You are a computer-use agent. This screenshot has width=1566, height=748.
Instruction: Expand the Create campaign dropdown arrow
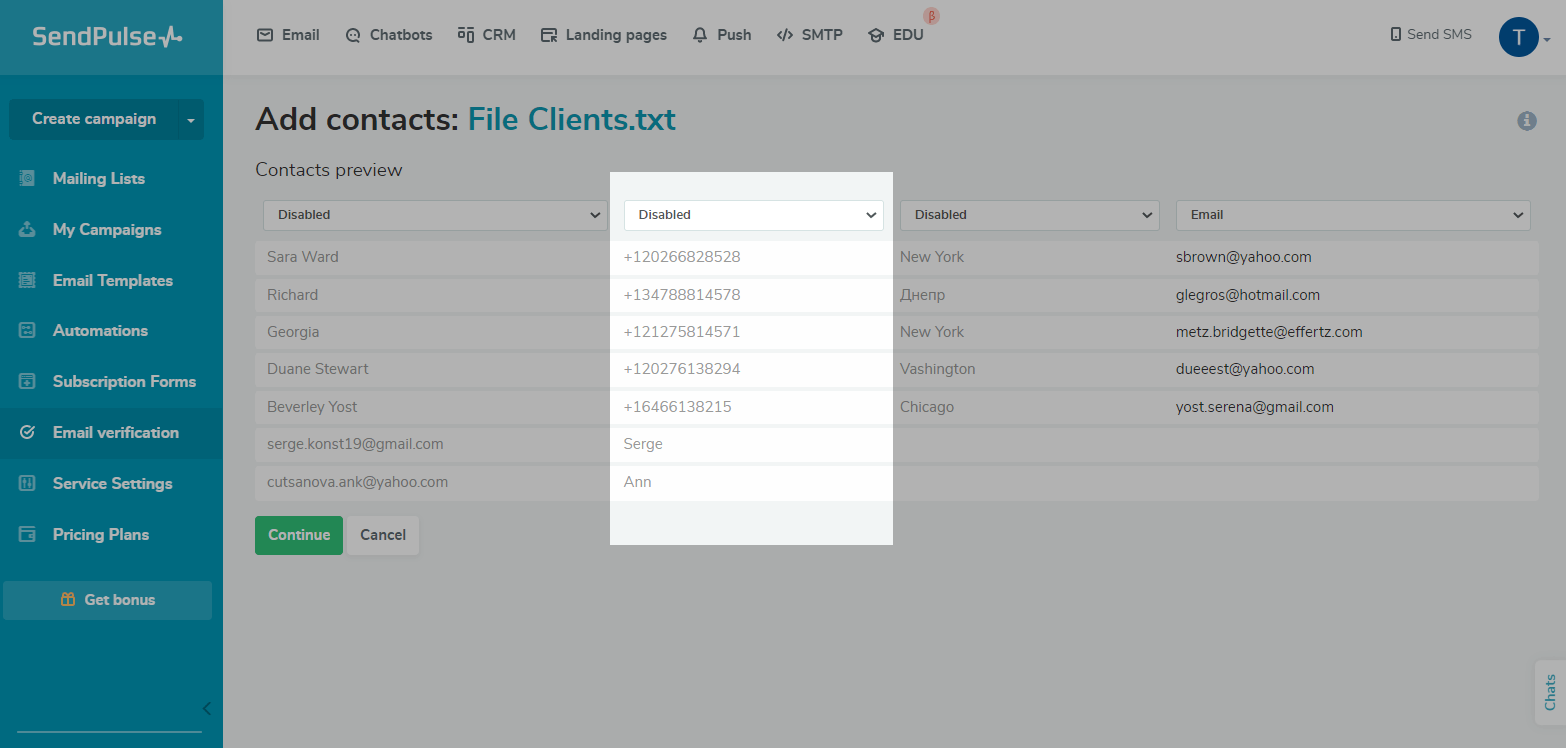pyautogui.click(x=191, y=119)
